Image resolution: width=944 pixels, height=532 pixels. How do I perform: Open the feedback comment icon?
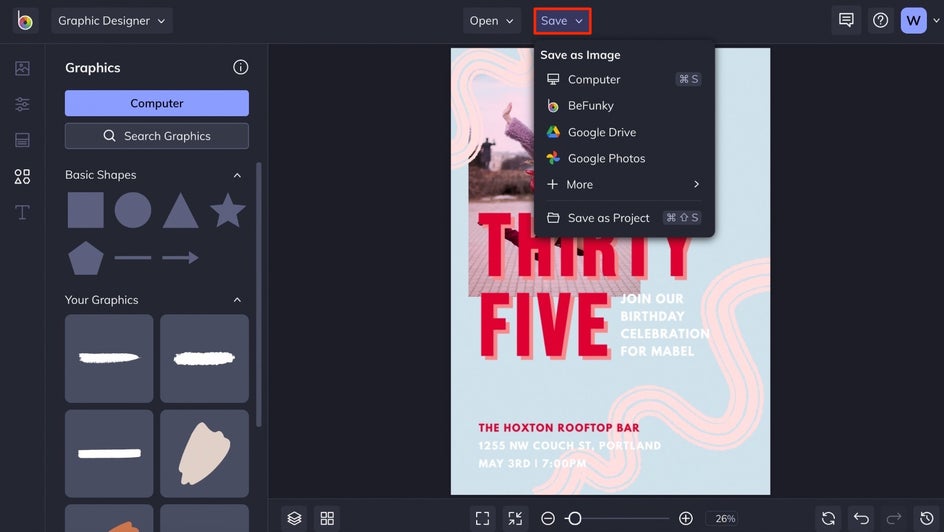[846, 20]
